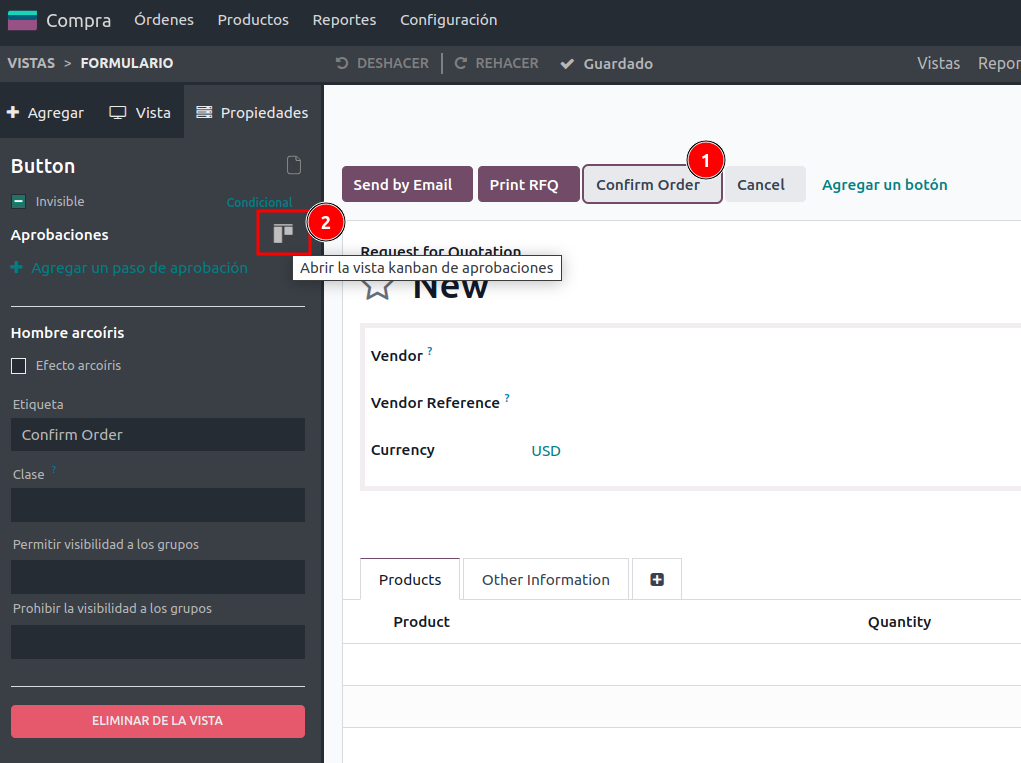Click the Vendor Reference field label

click(435, 403)
